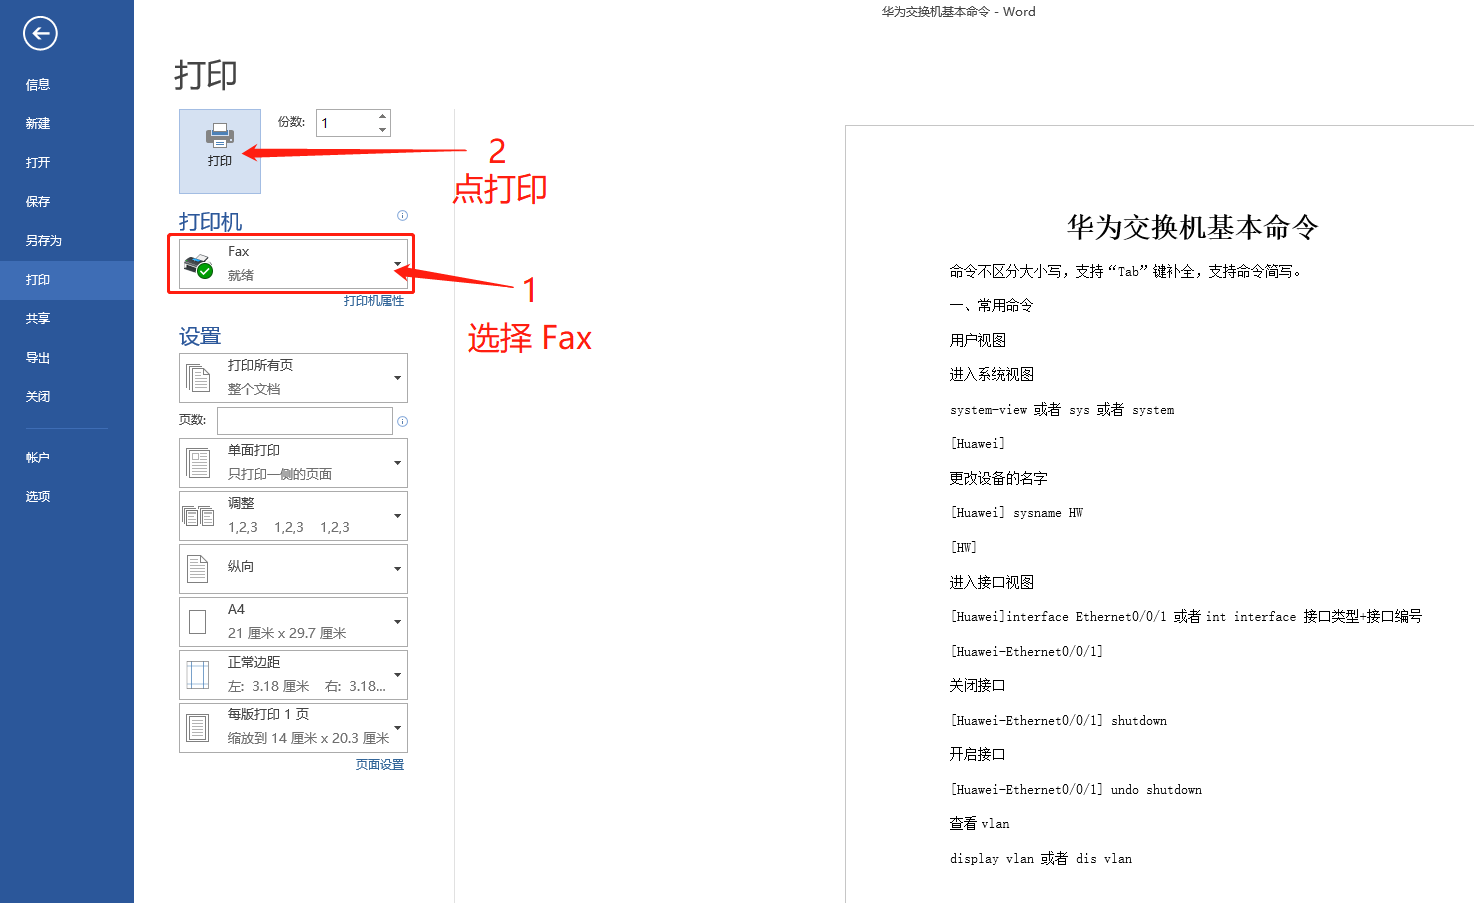The image size is (1474, 903).
Task: Click the 纵向 portrait orientation icon
Action: click(x=199, y=568)
